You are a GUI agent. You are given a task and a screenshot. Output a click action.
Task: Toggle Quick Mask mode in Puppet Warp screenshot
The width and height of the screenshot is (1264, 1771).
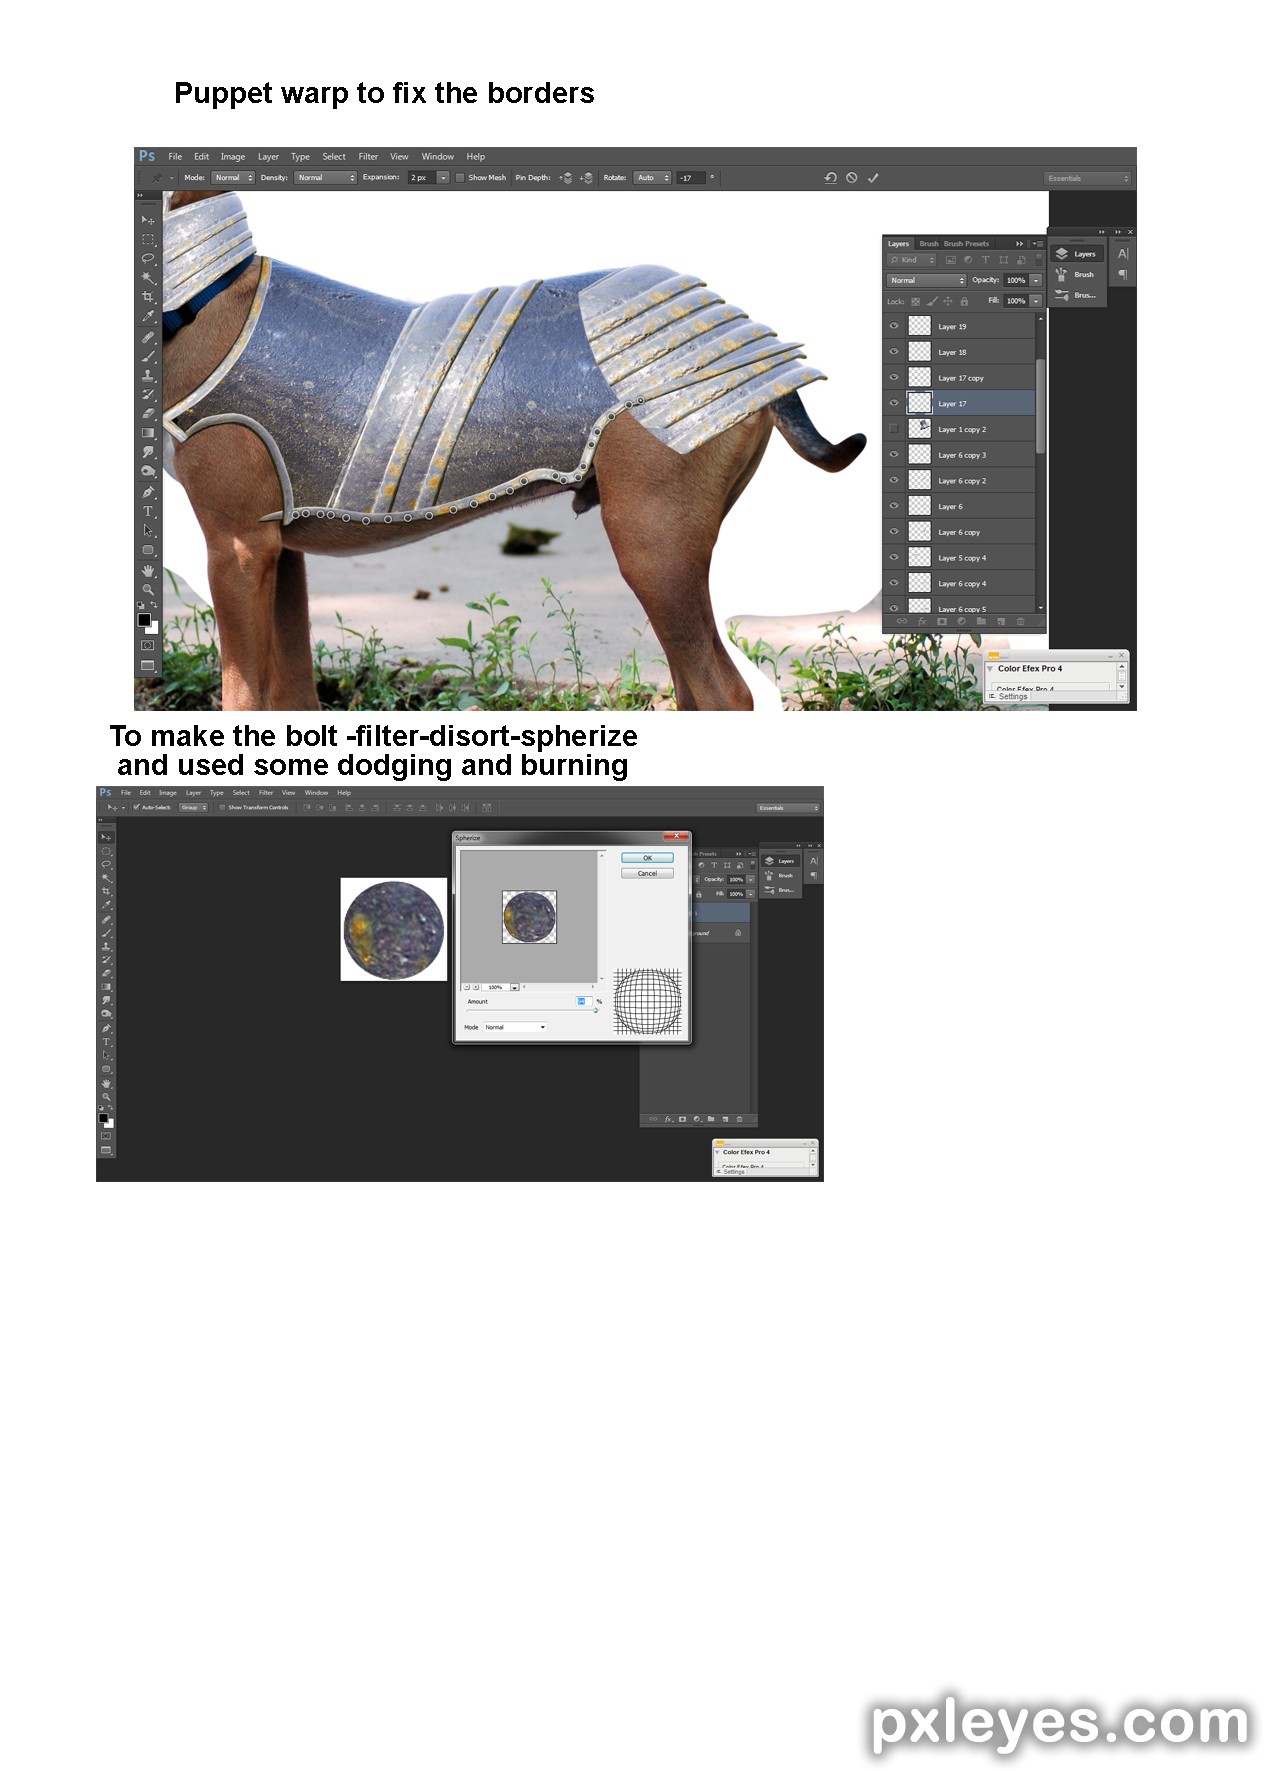pyautogui.click(x=147, y=646)
